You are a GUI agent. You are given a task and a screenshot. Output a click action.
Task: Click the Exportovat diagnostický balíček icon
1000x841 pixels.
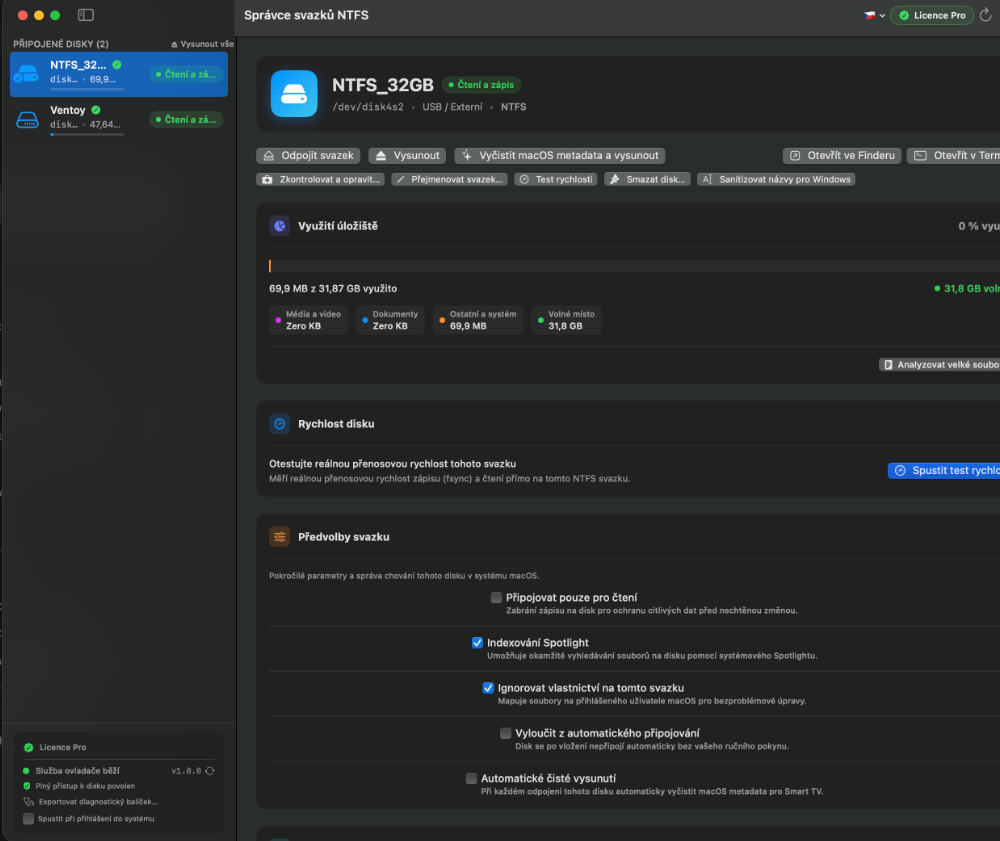coord(28,802)
